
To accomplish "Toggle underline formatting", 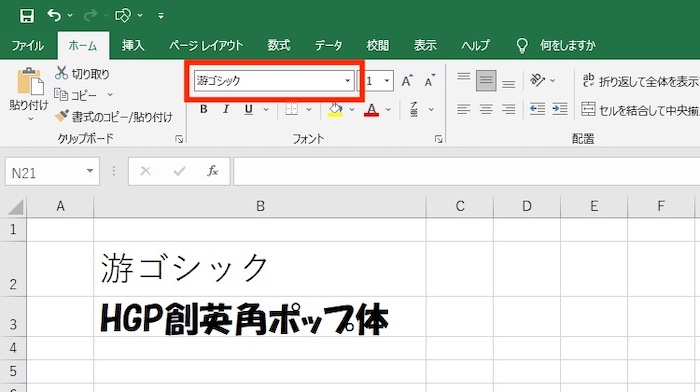I will pyautogui.click(x=249, y=109).
